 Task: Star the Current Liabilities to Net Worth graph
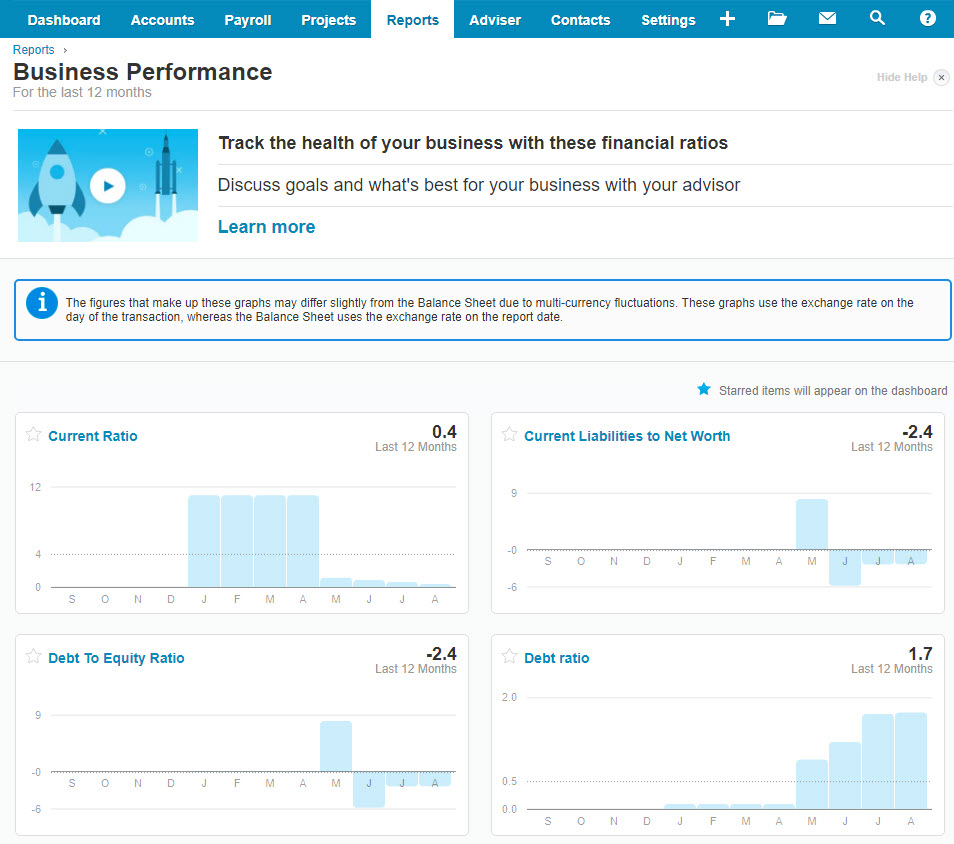510,435
